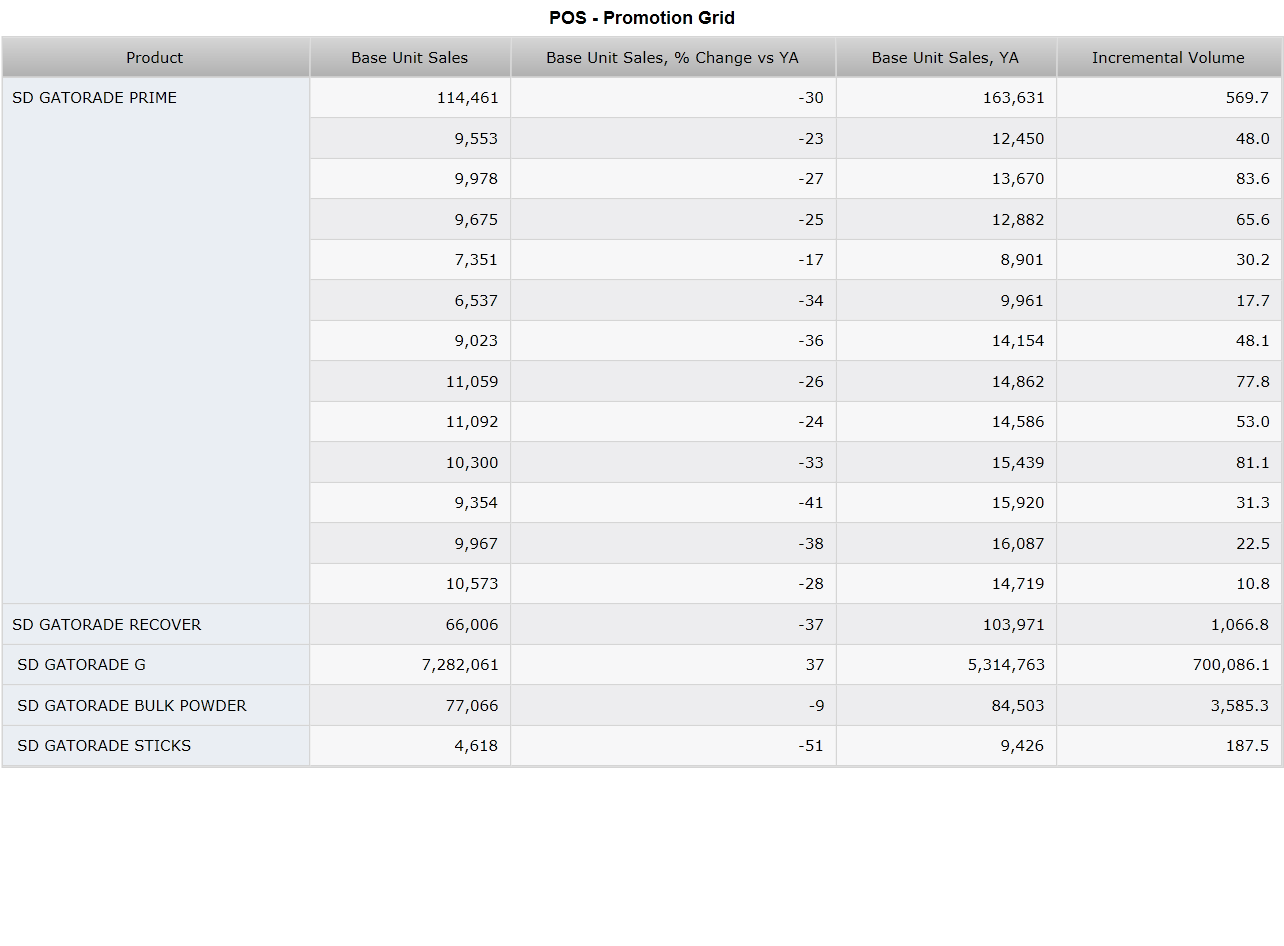This screenshot has width=1284, height=946.
Task: Select the 6,537 base unit sales cell
Action: 410,300
